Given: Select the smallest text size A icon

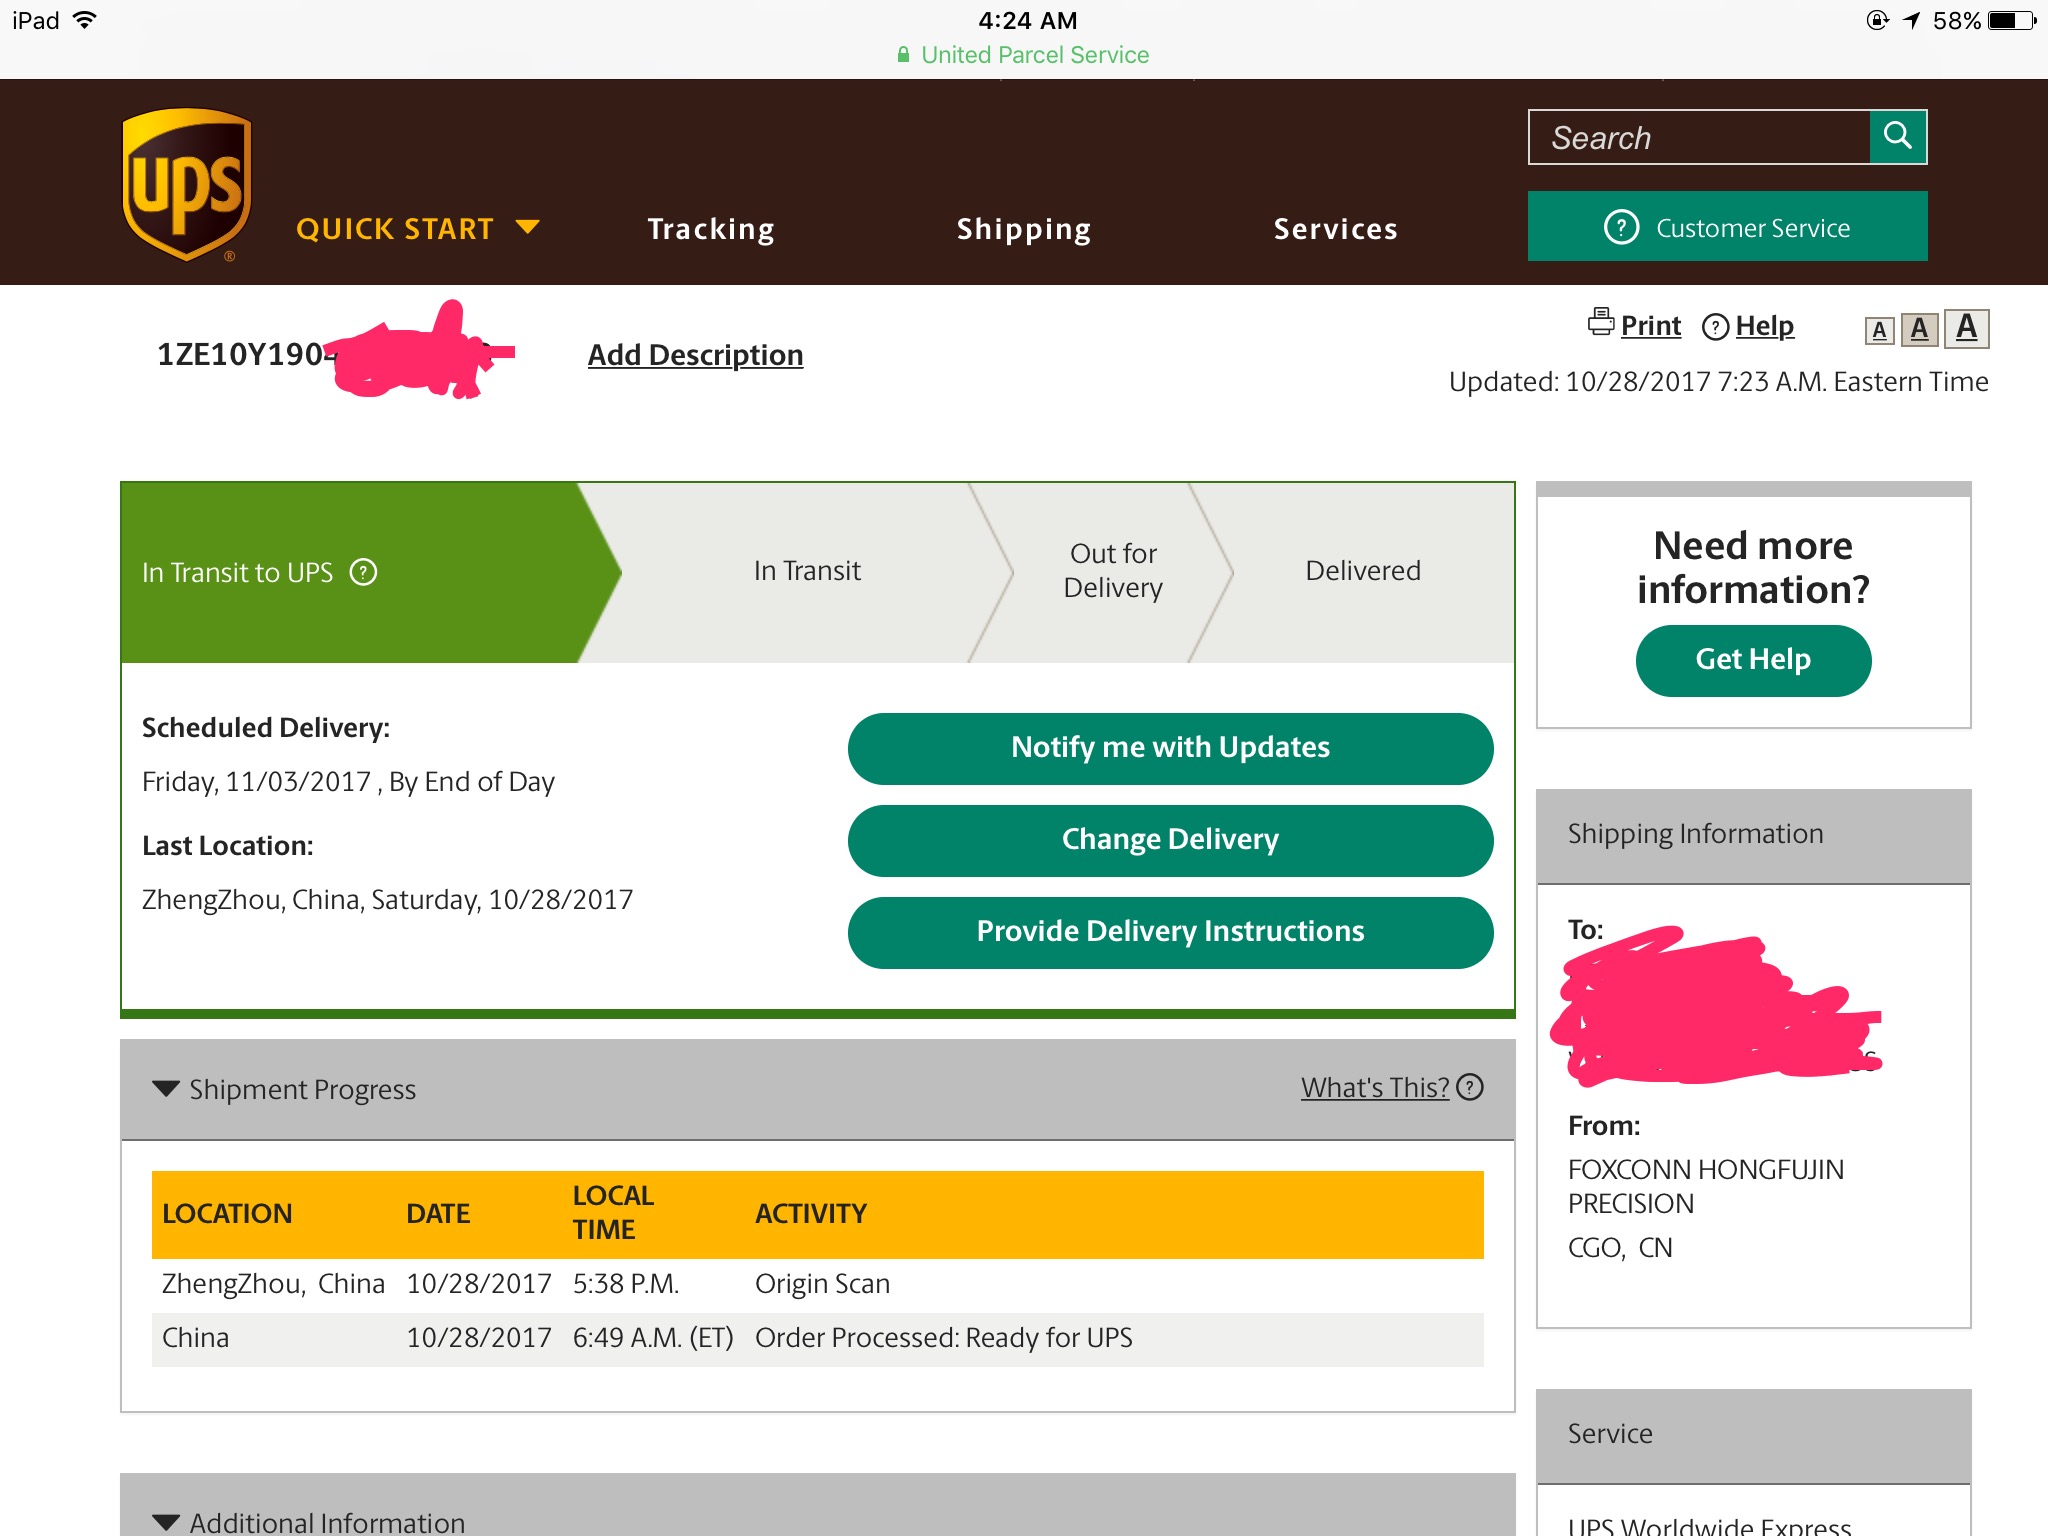Looking at the screenshot, I should coord(1879,331).
